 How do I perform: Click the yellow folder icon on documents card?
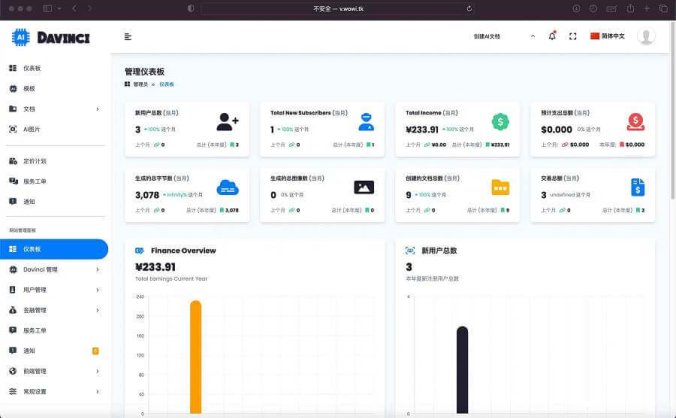tap(499, 187)
